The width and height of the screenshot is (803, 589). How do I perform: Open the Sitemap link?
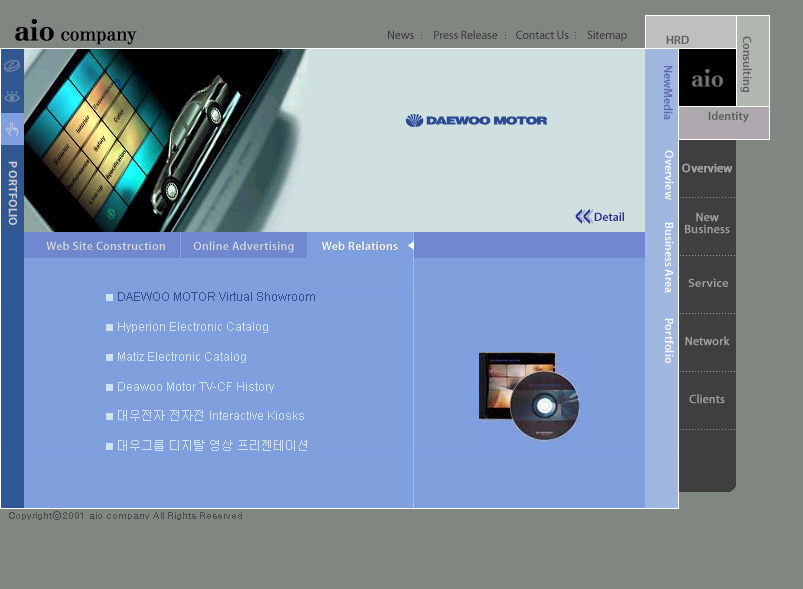pyautogui.click(x=607, y=35)
